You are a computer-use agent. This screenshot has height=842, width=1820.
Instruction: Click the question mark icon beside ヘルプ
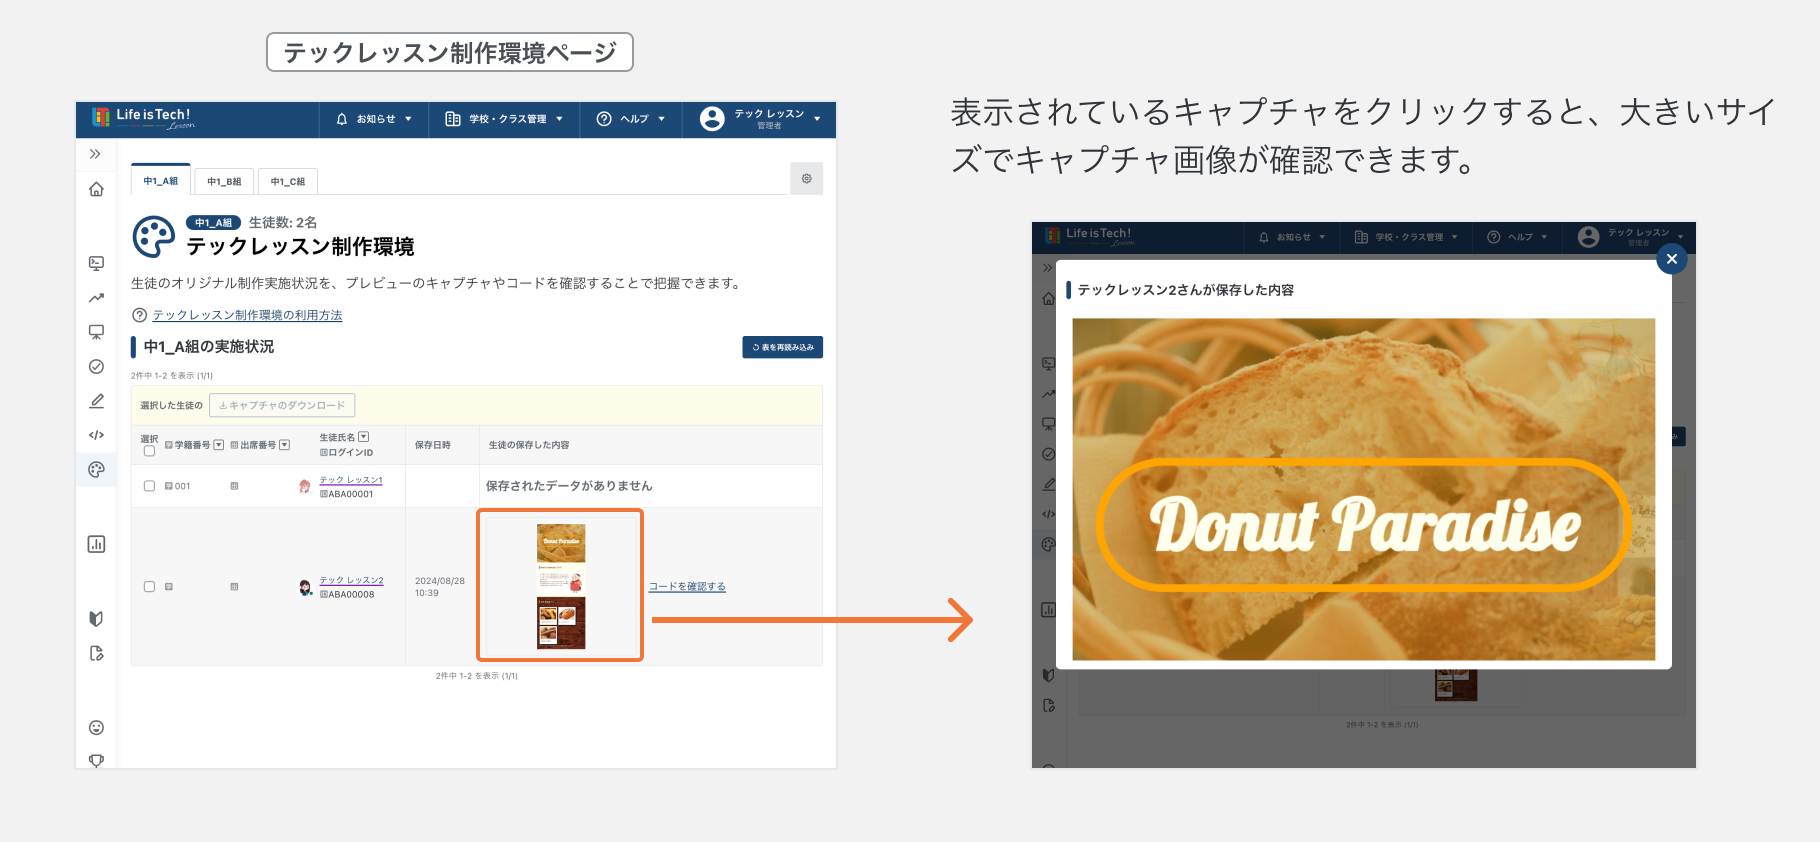(x=604, y=119)
